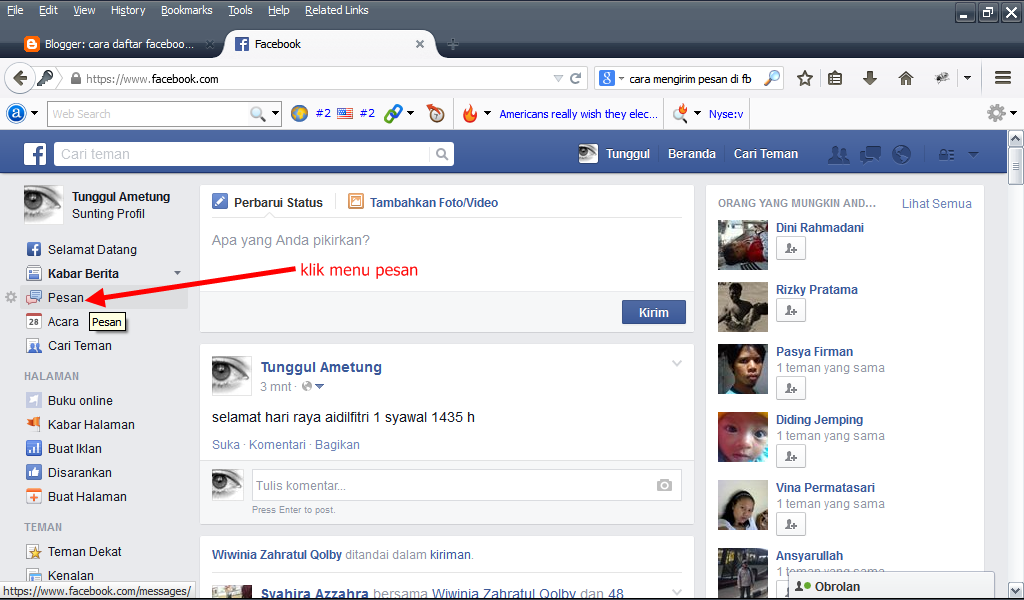1024x600 pixels.
Task: Click the Kirim button
Action: [653, 311]
